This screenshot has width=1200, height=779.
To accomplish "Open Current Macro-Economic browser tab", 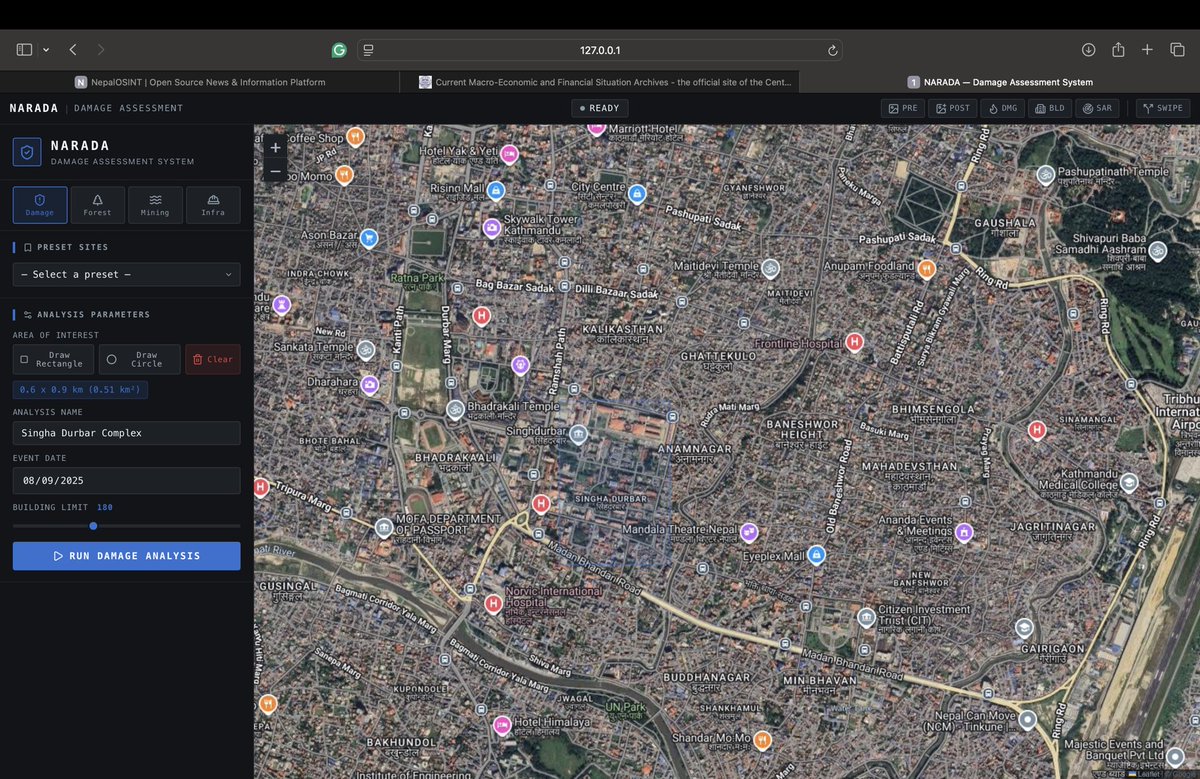I will pyautogui.click(x=600, y=82).
